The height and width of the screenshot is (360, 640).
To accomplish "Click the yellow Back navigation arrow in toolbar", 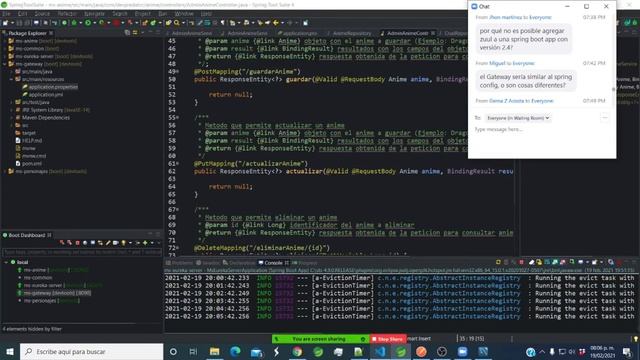I will [276, 23].
